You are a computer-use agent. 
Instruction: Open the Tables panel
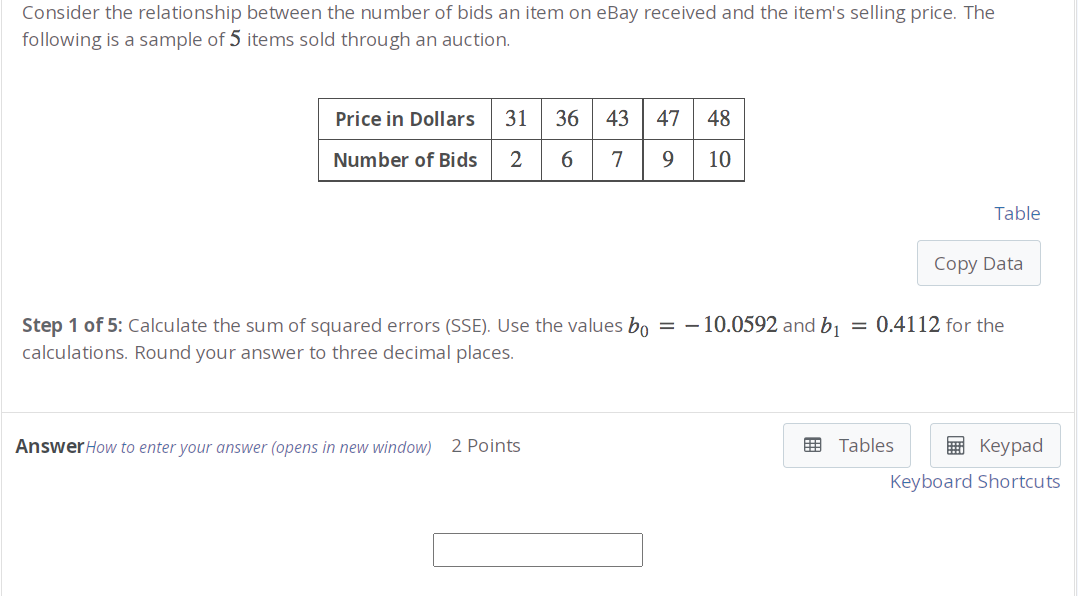(x=846, y=445)
